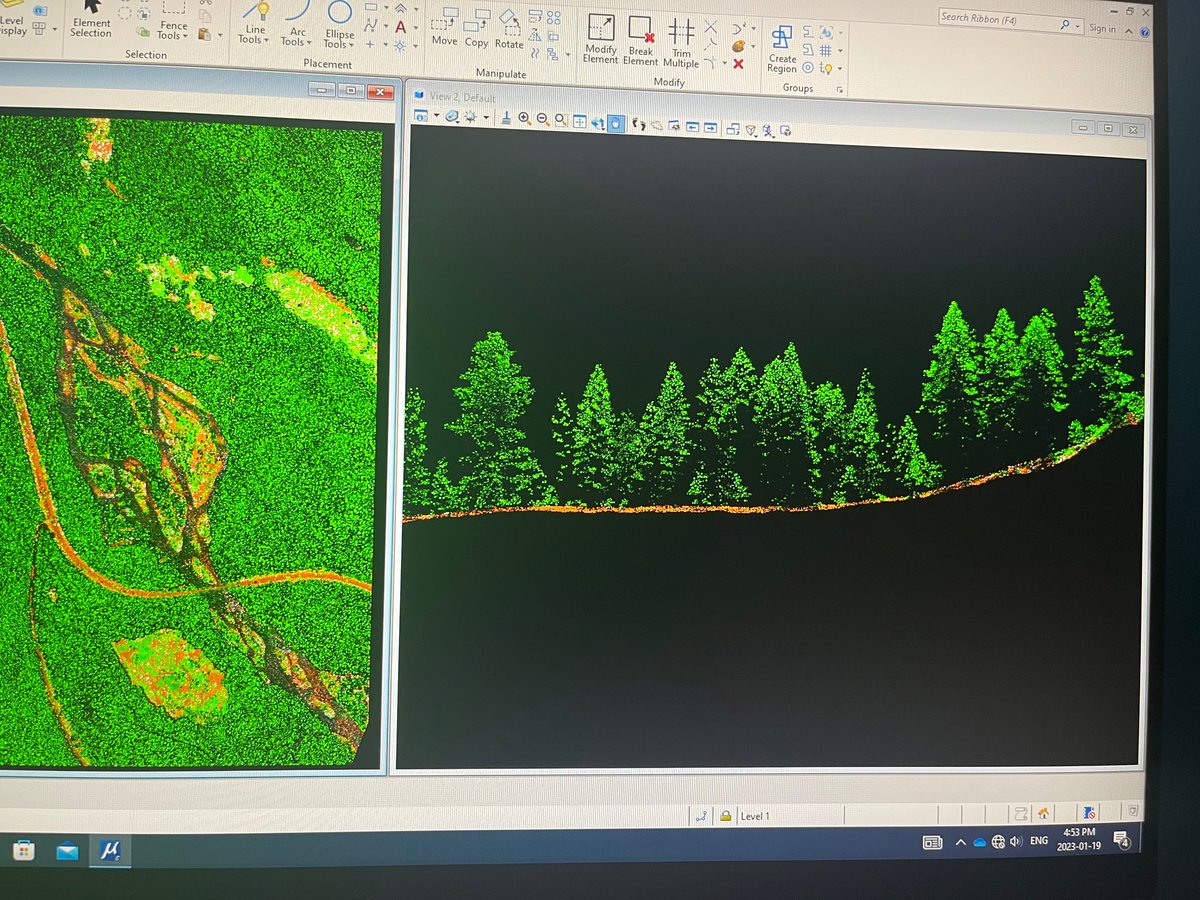Select the Move tool

coord(444,28)
